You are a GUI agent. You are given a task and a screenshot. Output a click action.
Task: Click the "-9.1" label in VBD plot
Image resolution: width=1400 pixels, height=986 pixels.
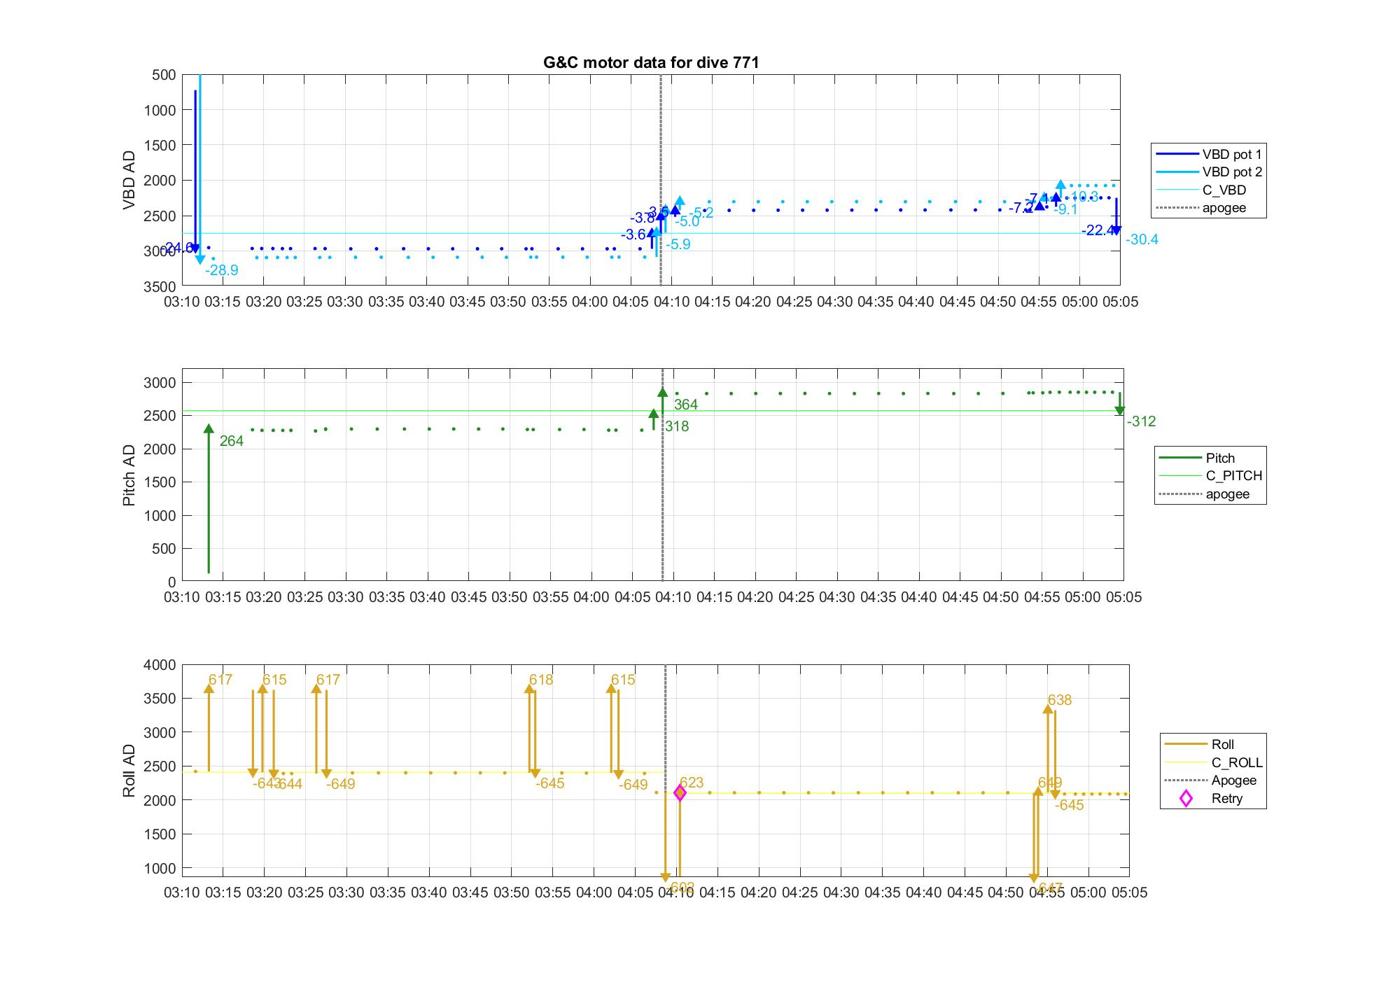(1067, 209)
